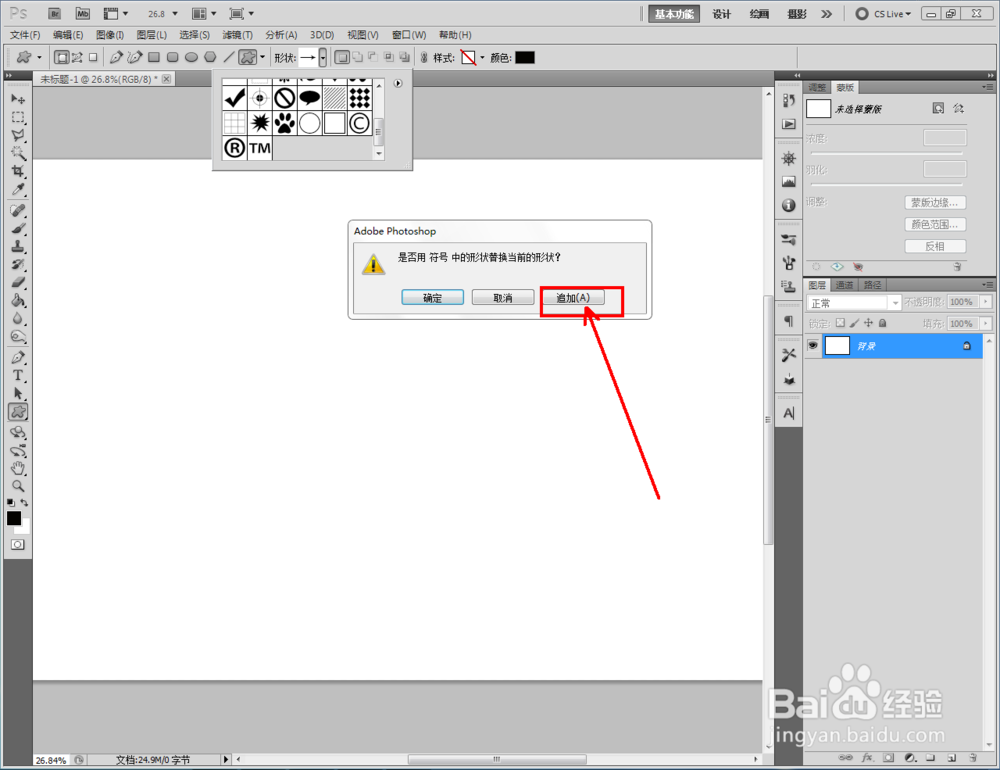Open the 图层(L) menu
The width and height of the screenshot is (1000, 770).
(x=152, y=34)
